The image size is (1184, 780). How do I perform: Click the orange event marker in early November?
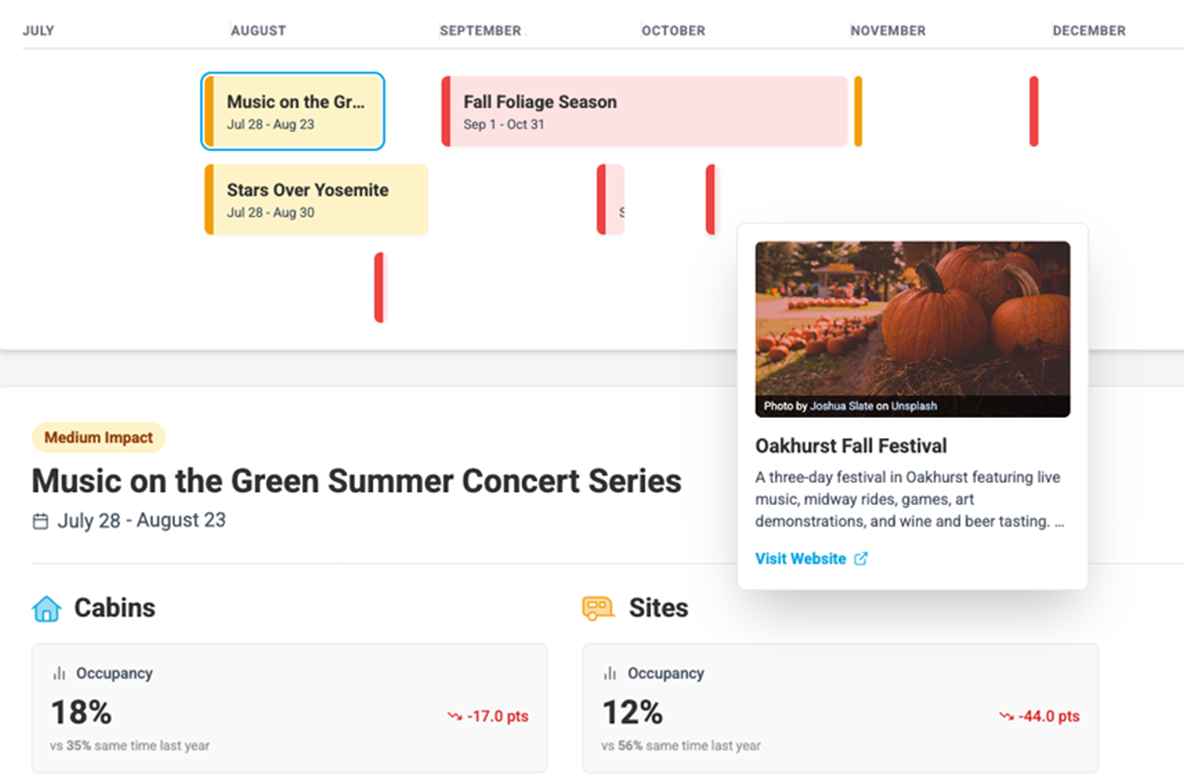coord(858,112)
